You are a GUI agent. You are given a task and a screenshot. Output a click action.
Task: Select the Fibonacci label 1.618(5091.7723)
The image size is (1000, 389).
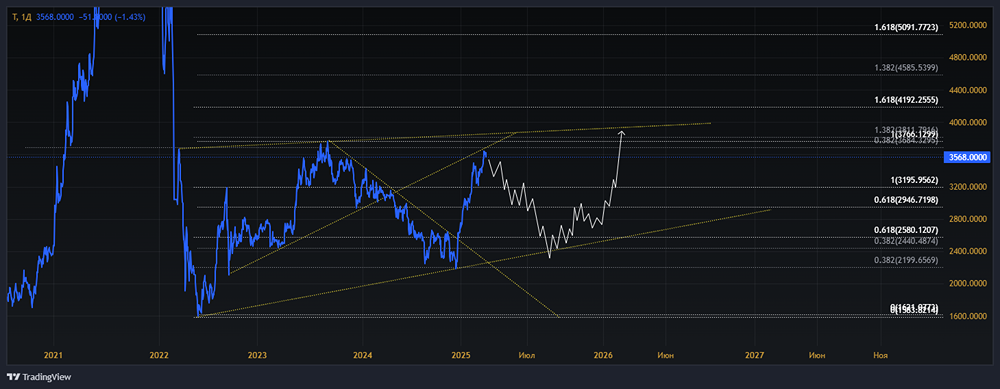(906, 27)
